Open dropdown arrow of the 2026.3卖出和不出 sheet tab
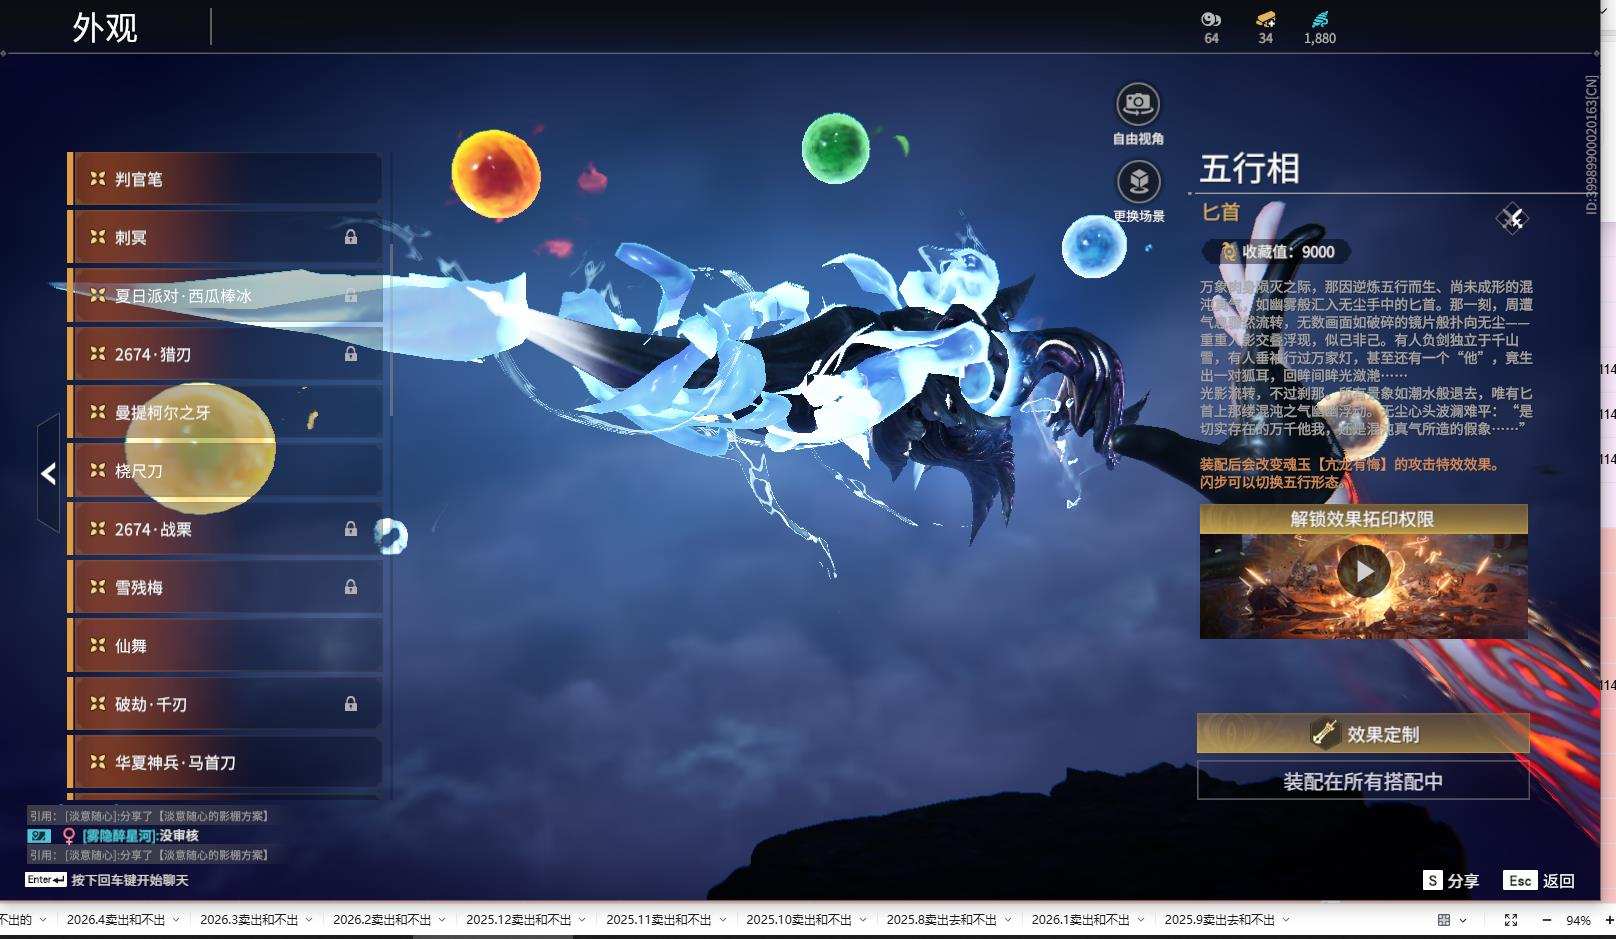 tap(309, 920)
